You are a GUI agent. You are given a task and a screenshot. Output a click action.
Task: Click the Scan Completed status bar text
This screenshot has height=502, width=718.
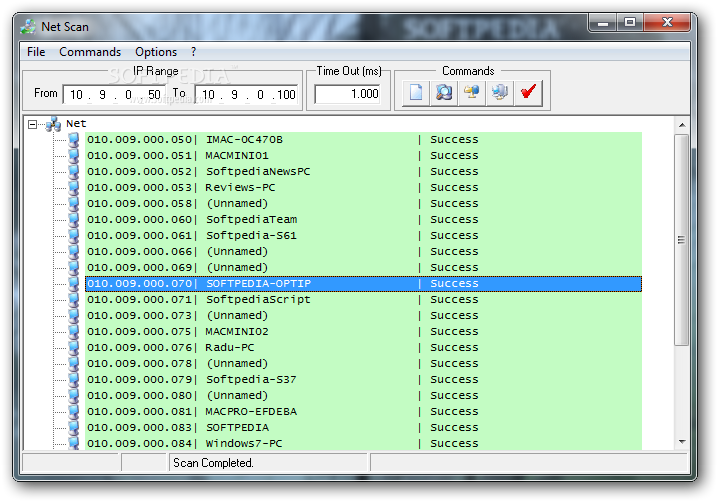(x=213, y=463)
